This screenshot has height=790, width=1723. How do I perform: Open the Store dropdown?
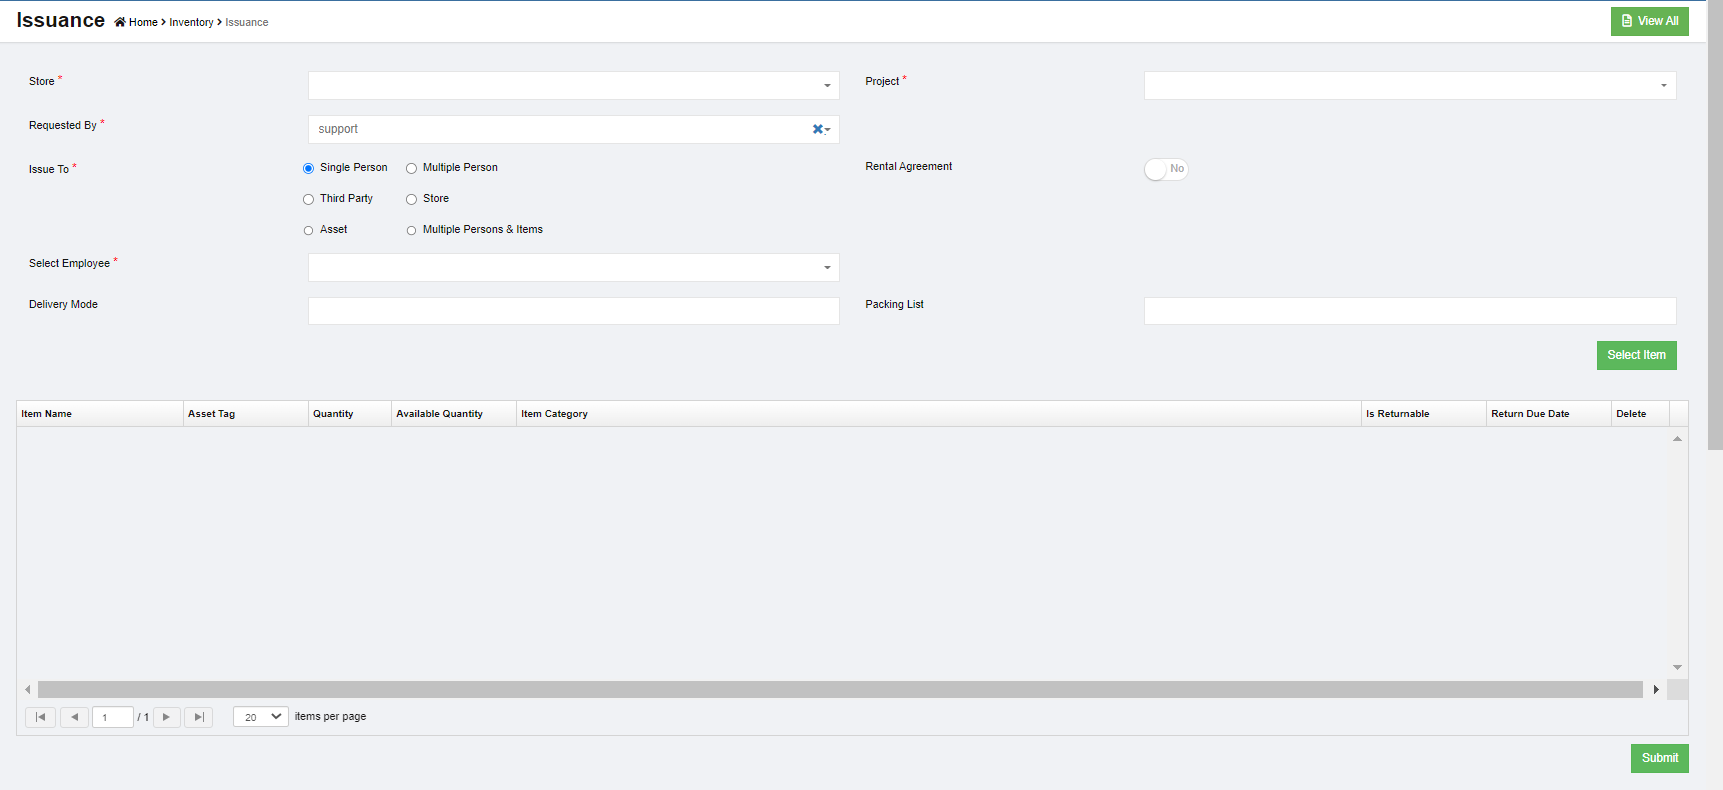click(573, 85)
